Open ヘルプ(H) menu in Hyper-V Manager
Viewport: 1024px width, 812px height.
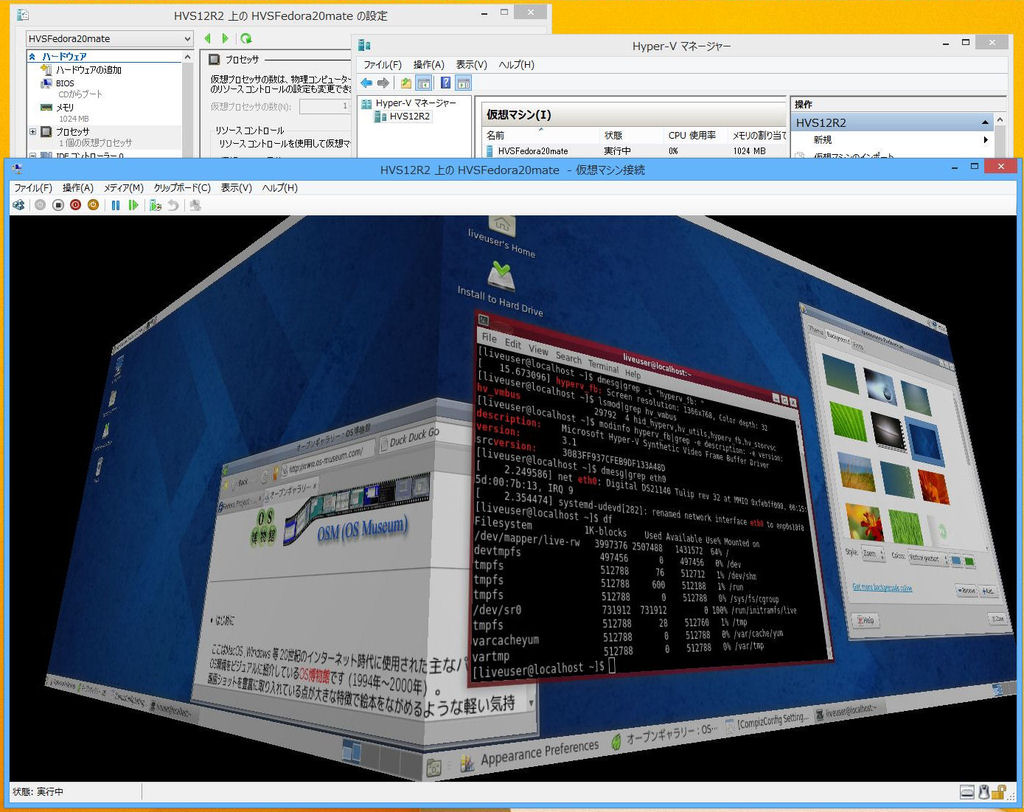click(517, 65)
